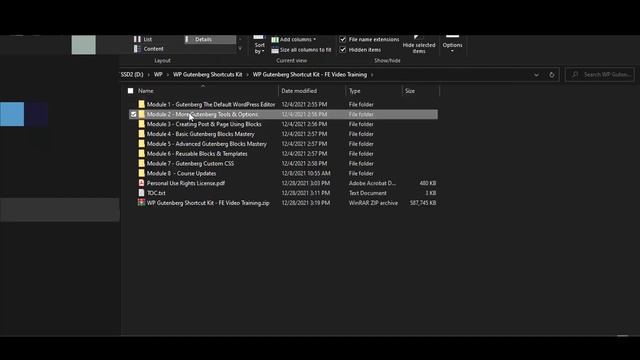
Task: Click the Text Document type cell
Action: [368, 193]
